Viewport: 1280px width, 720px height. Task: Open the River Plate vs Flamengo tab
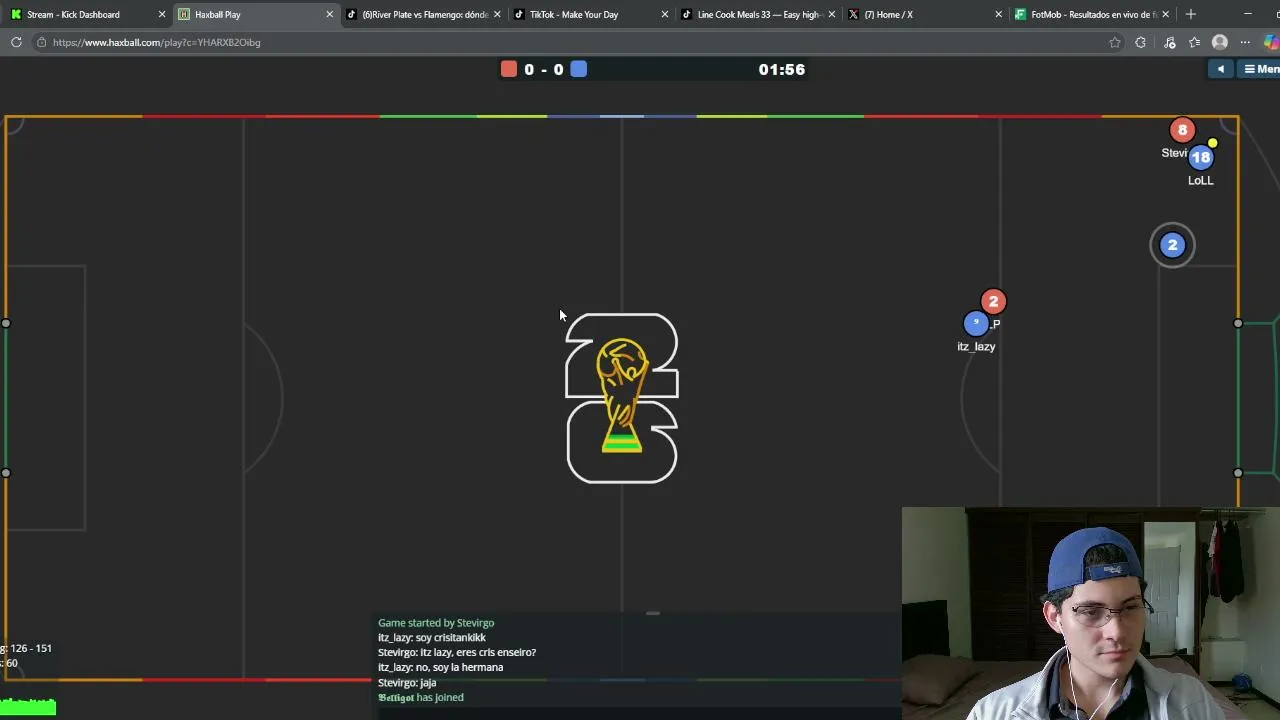[x=422, y=14]
